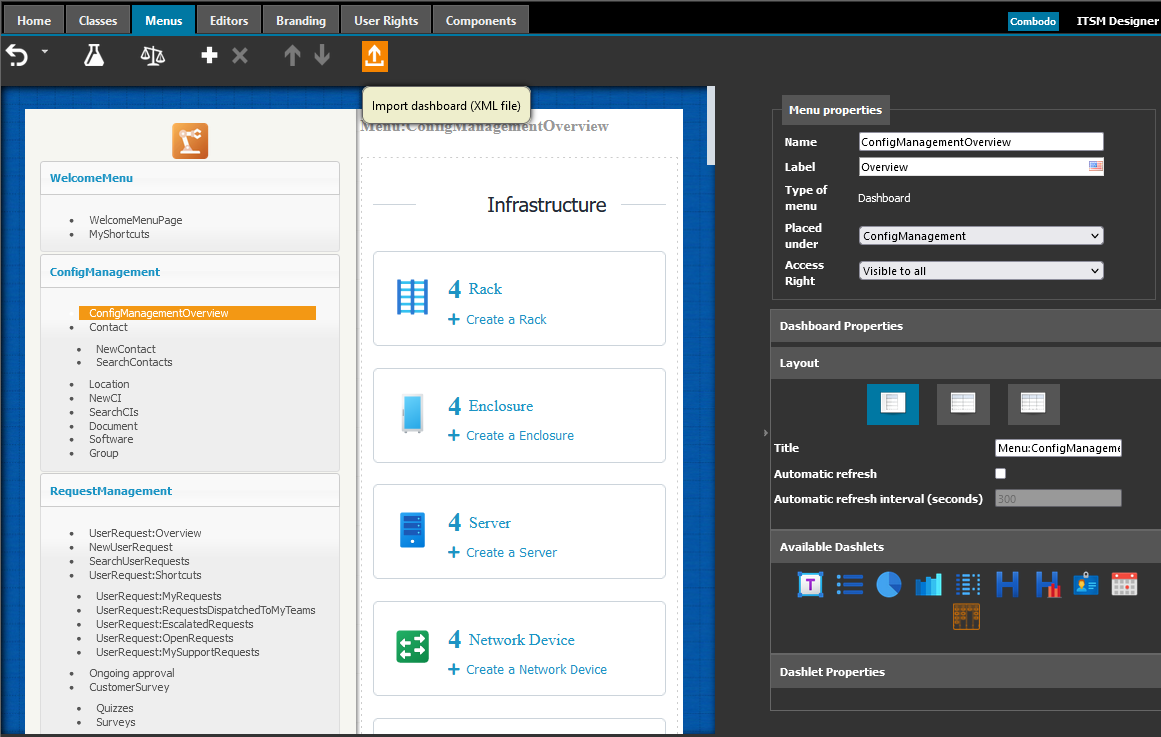Select the ID badge dashlet icon
The image size is (1161, 737).
click(x=1086, y=585)
